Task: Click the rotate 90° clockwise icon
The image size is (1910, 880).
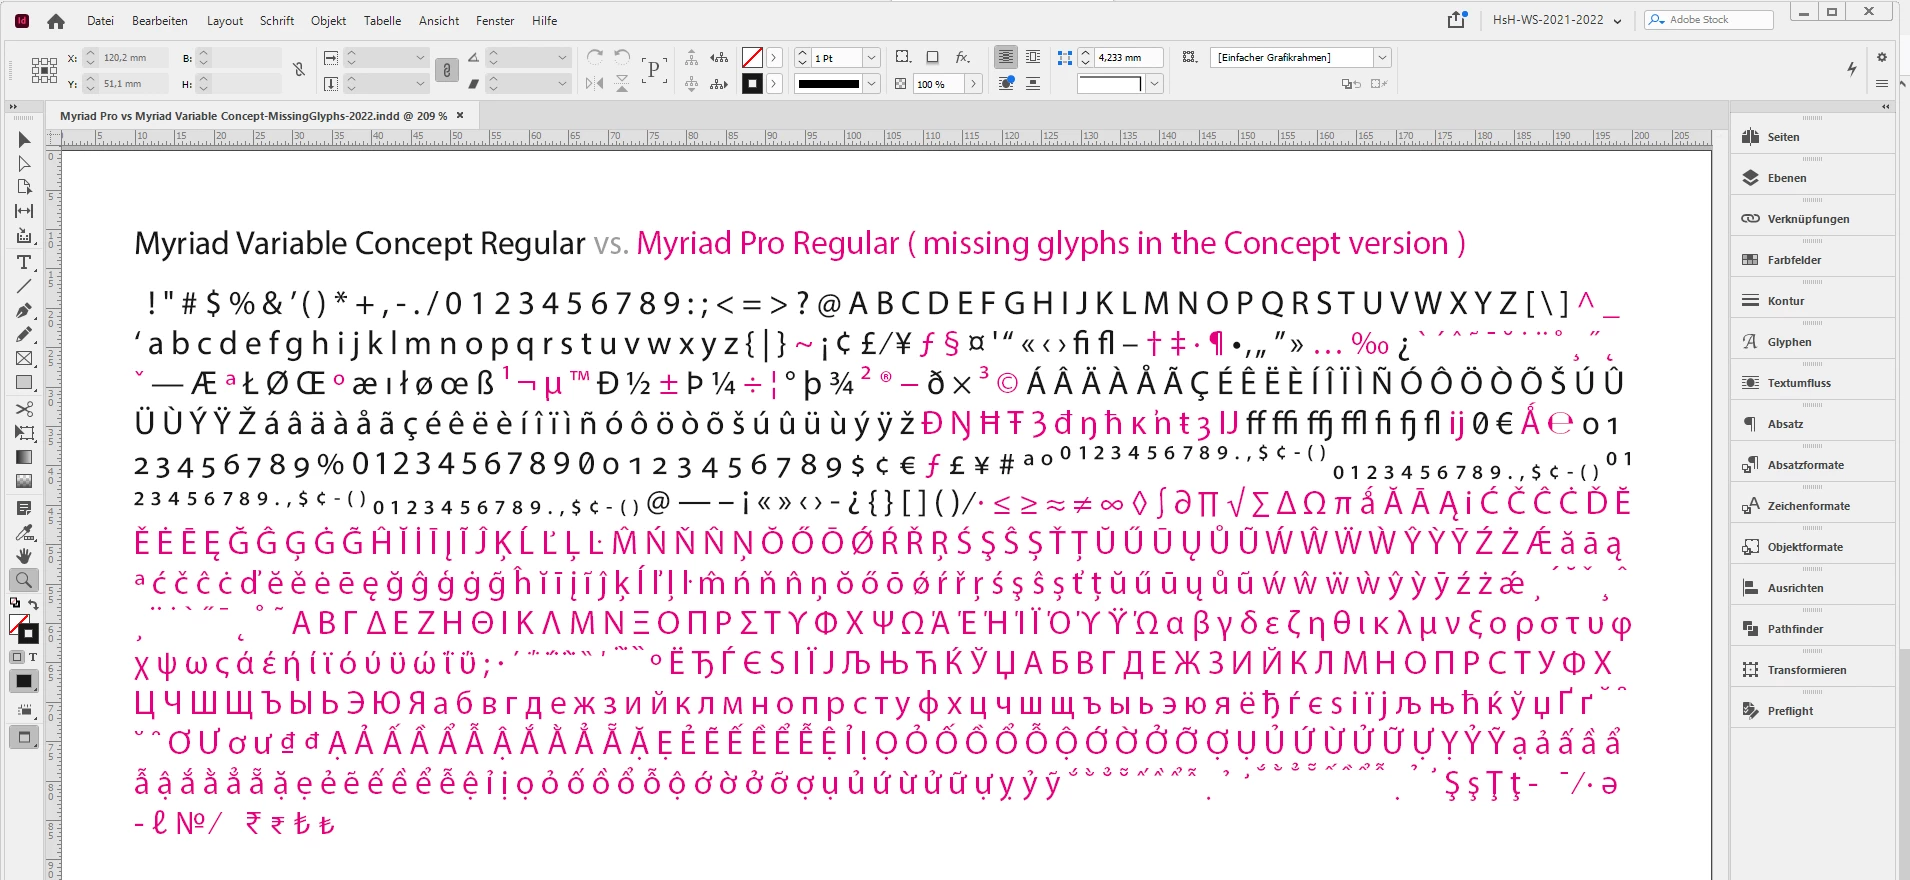Action: (595, 58)
